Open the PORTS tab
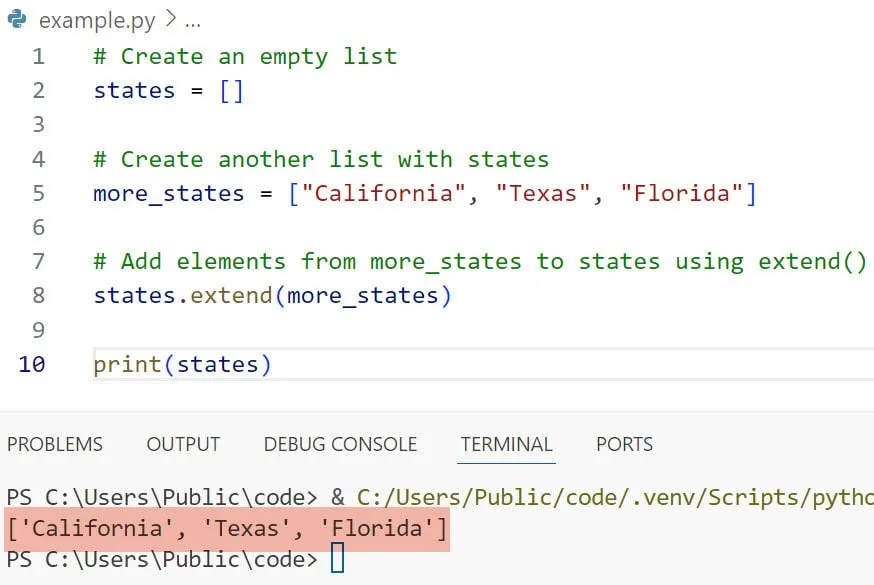This screenshot has height=585, width=874. click(x=624, y=444)
